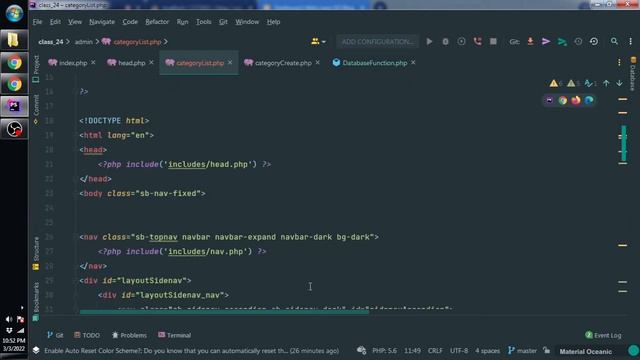Open the Git menu
640x360 pixels.
tap(223, 22)
